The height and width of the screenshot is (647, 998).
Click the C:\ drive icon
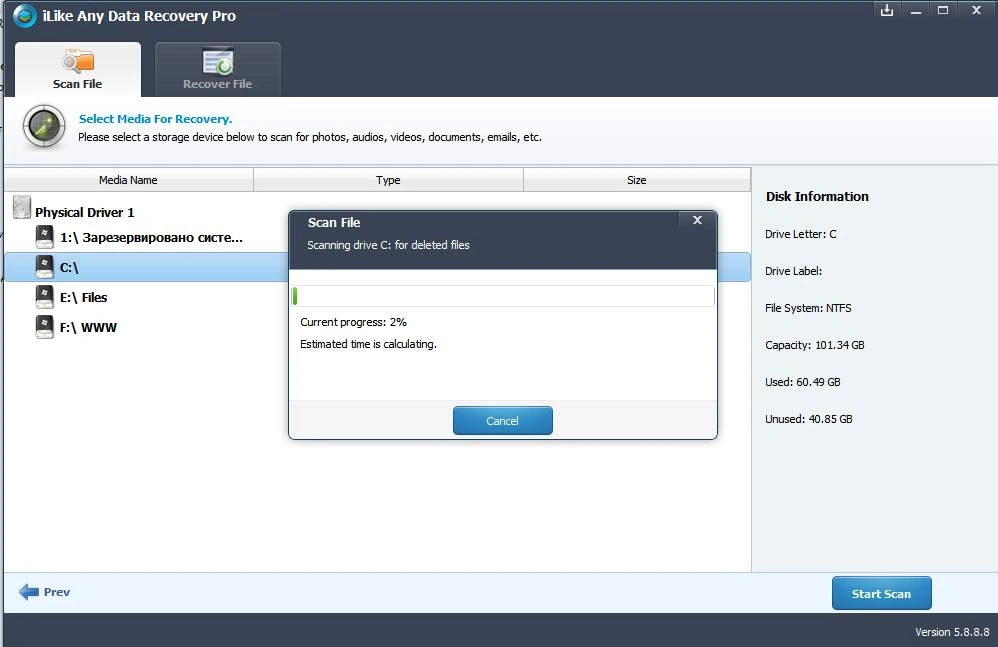[x=45, y=267]
